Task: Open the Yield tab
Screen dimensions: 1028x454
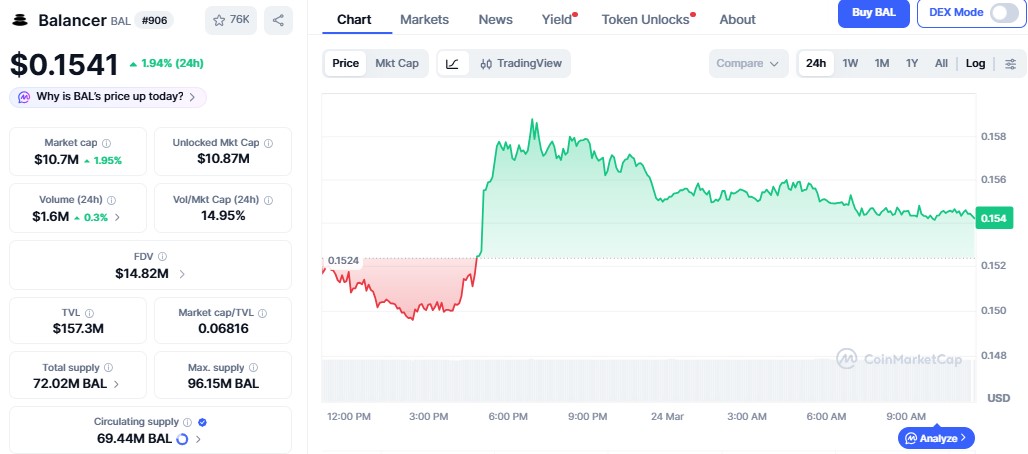Action: point(559,20)
